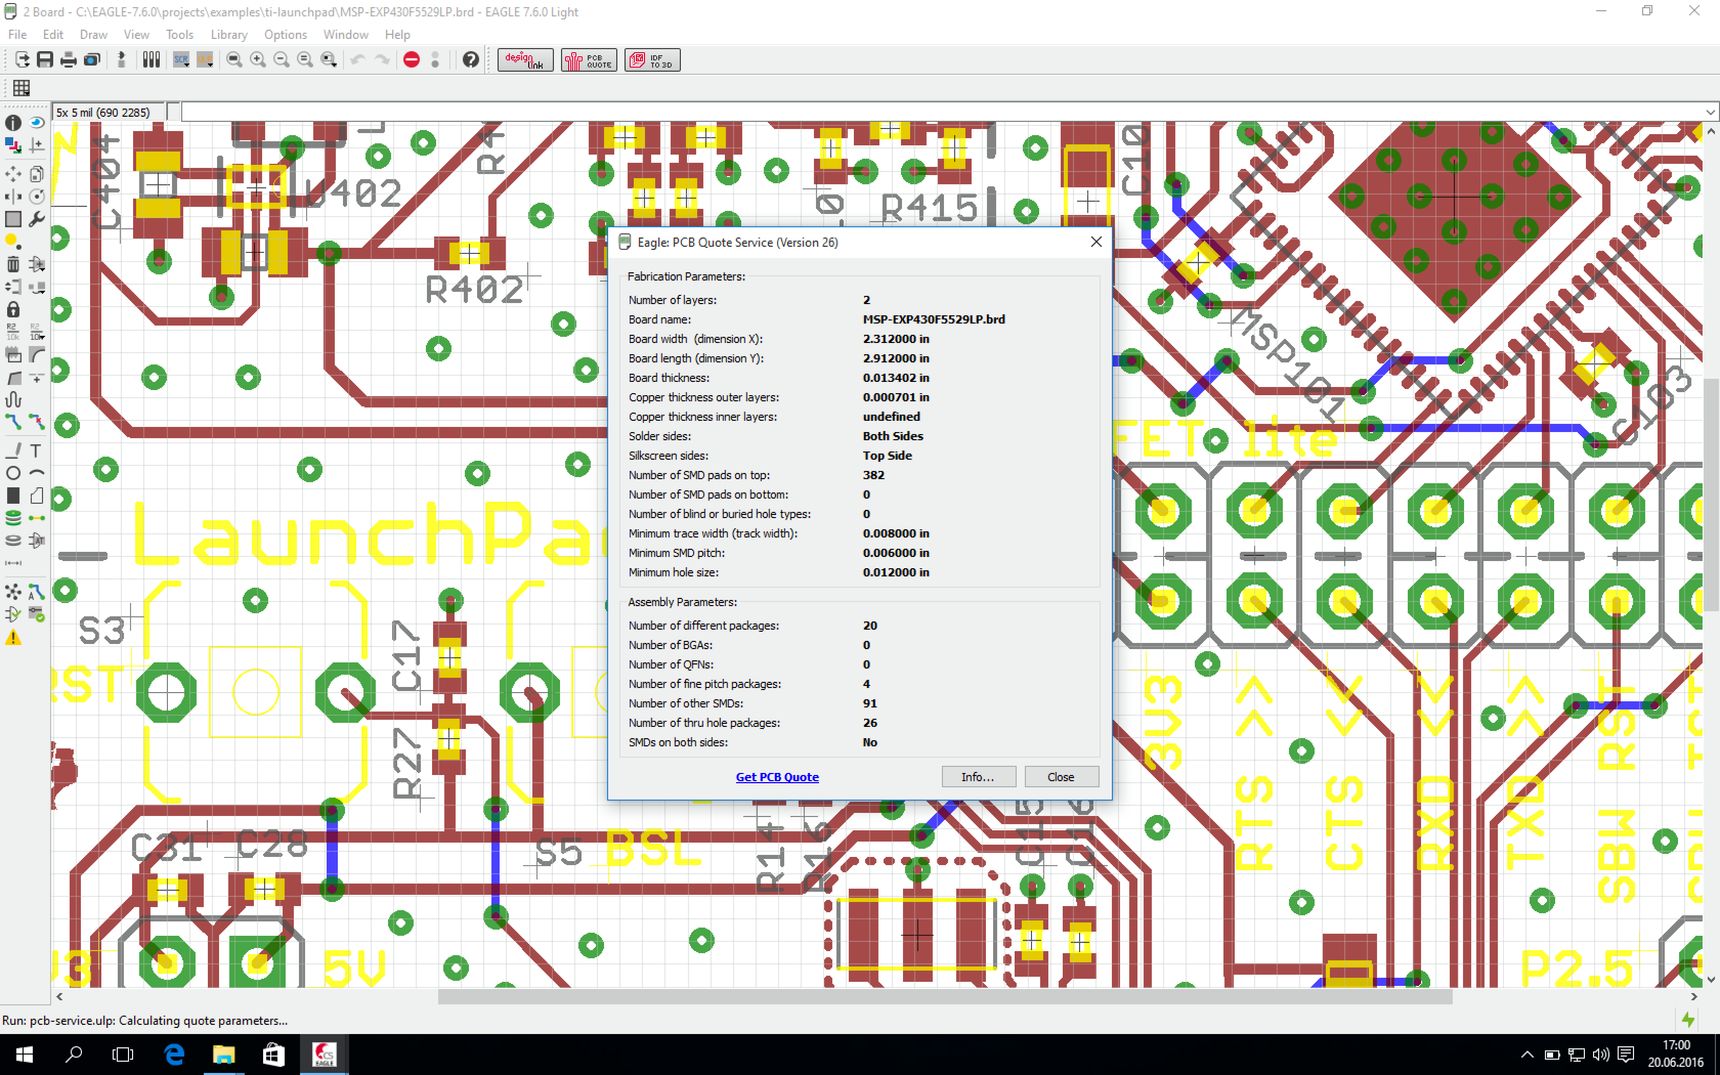Click the Save board icon in toolbar
1720x1075 pixels.
point(45,60)
